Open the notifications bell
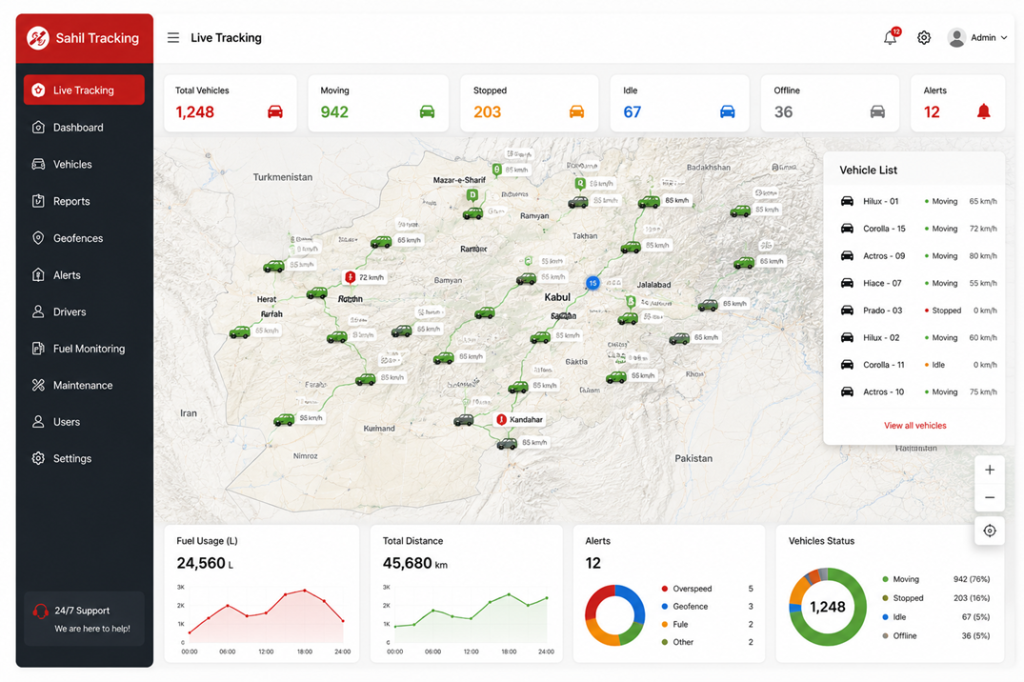Viewport: 1024px width, 682px height. coord(890,37)
